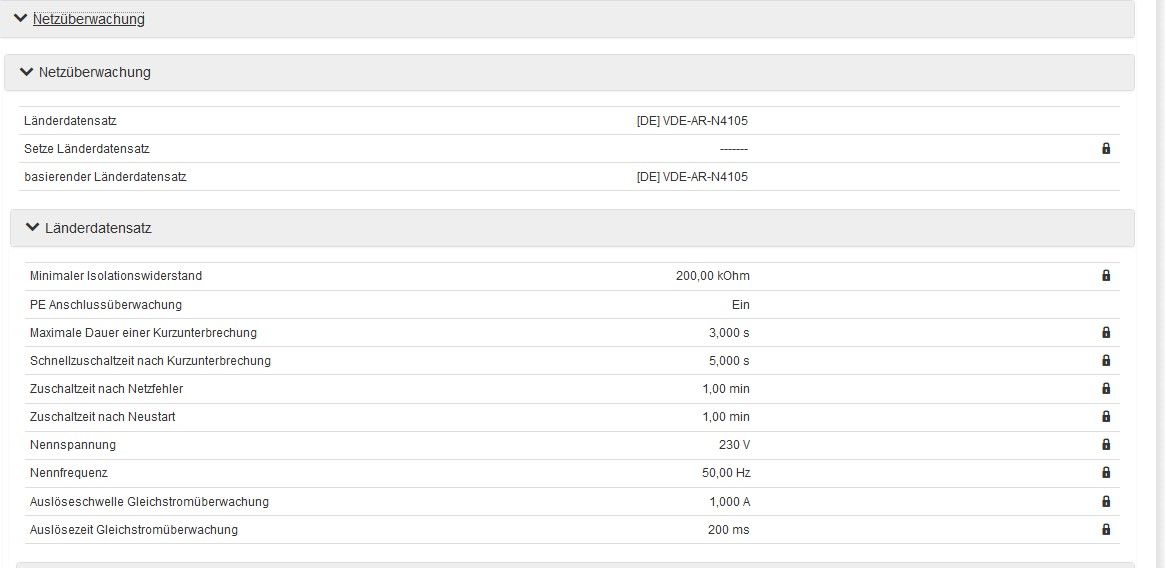Image resolution: width=1165 pixels, height=568 pixels.
Task: Collapse the inner Netzüberwachung panel chevron
Action: [x=26, y=72]
